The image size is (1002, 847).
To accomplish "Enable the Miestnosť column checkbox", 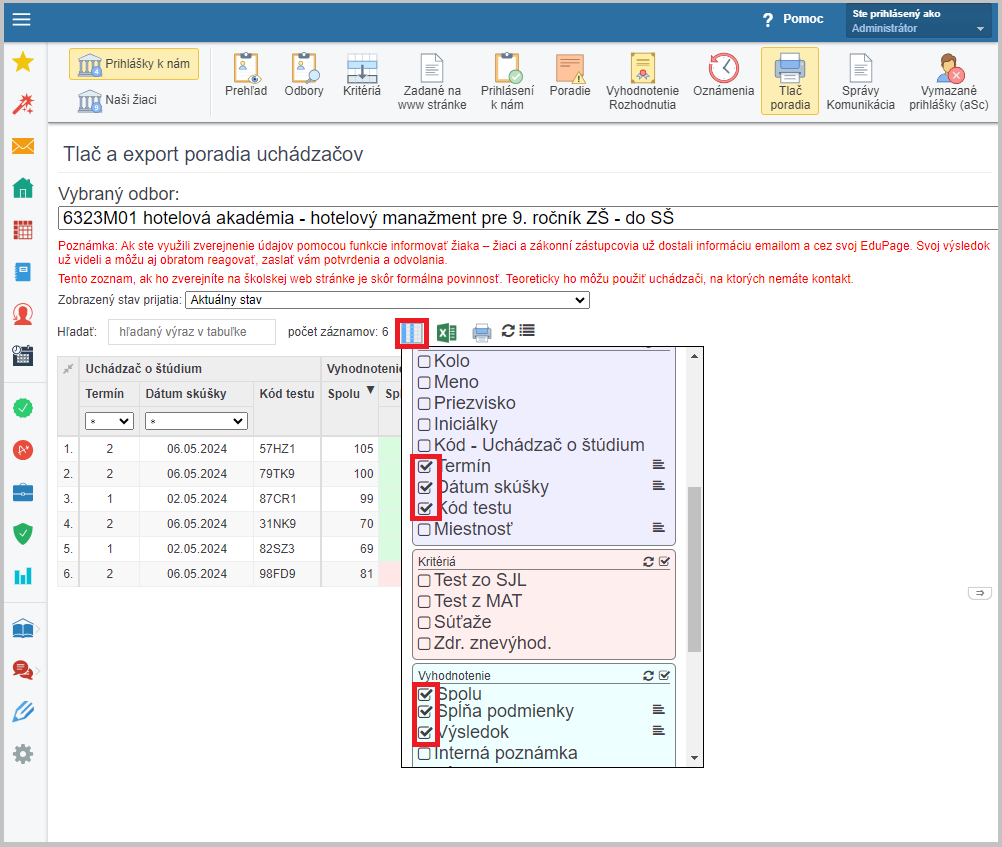I will (424, 529).
